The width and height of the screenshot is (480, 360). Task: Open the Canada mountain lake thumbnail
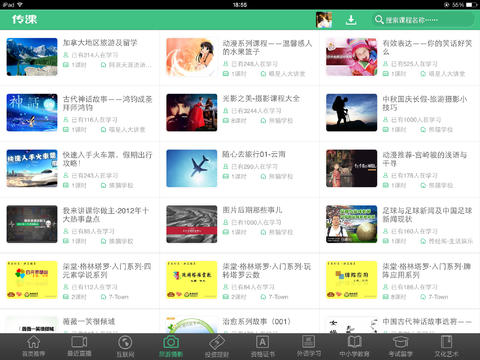32,57
